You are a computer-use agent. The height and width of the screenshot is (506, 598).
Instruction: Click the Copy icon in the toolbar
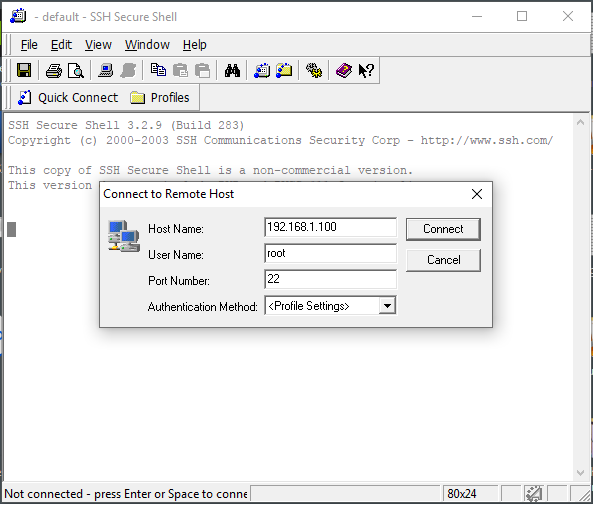pyautogui.click(x=158, y=70)
